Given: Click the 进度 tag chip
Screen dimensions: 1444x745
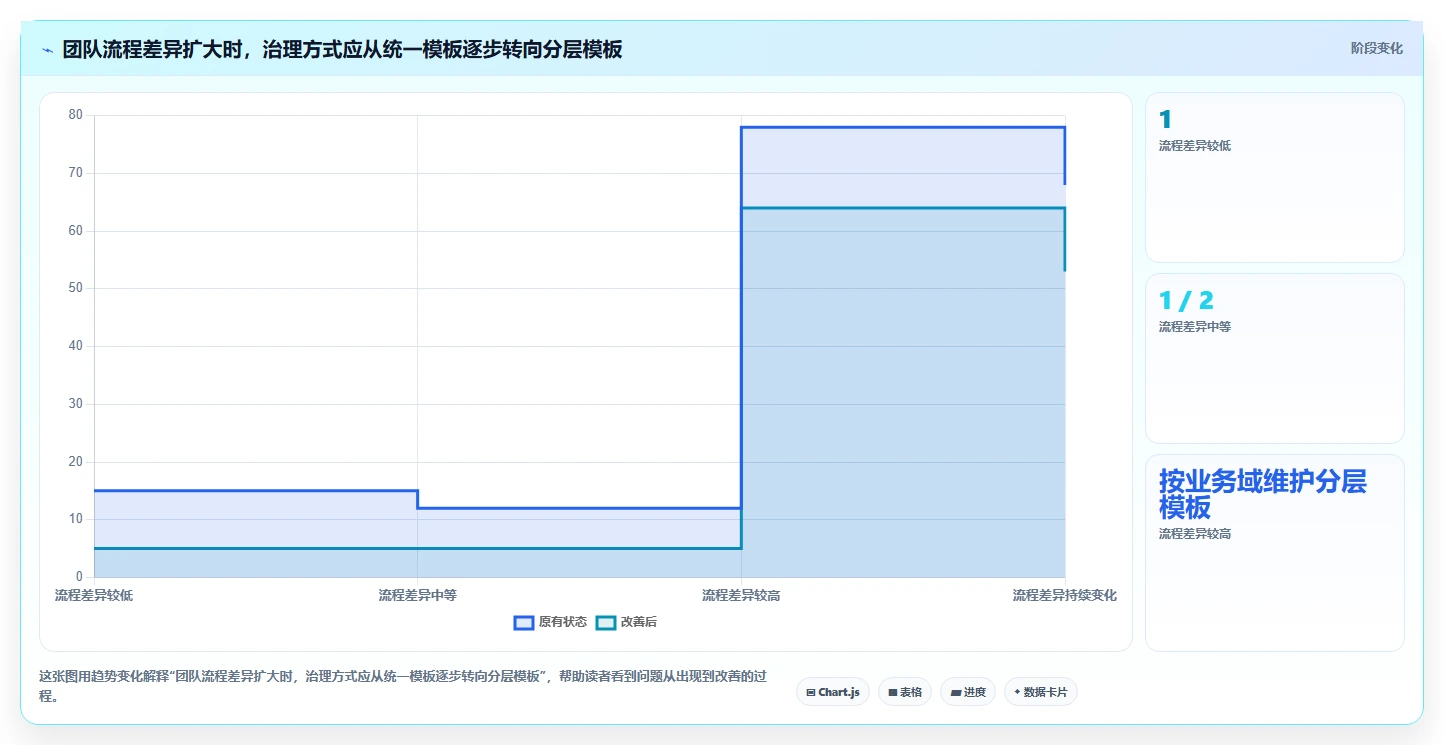Looking at the screenshot, I should pos(968,692).
